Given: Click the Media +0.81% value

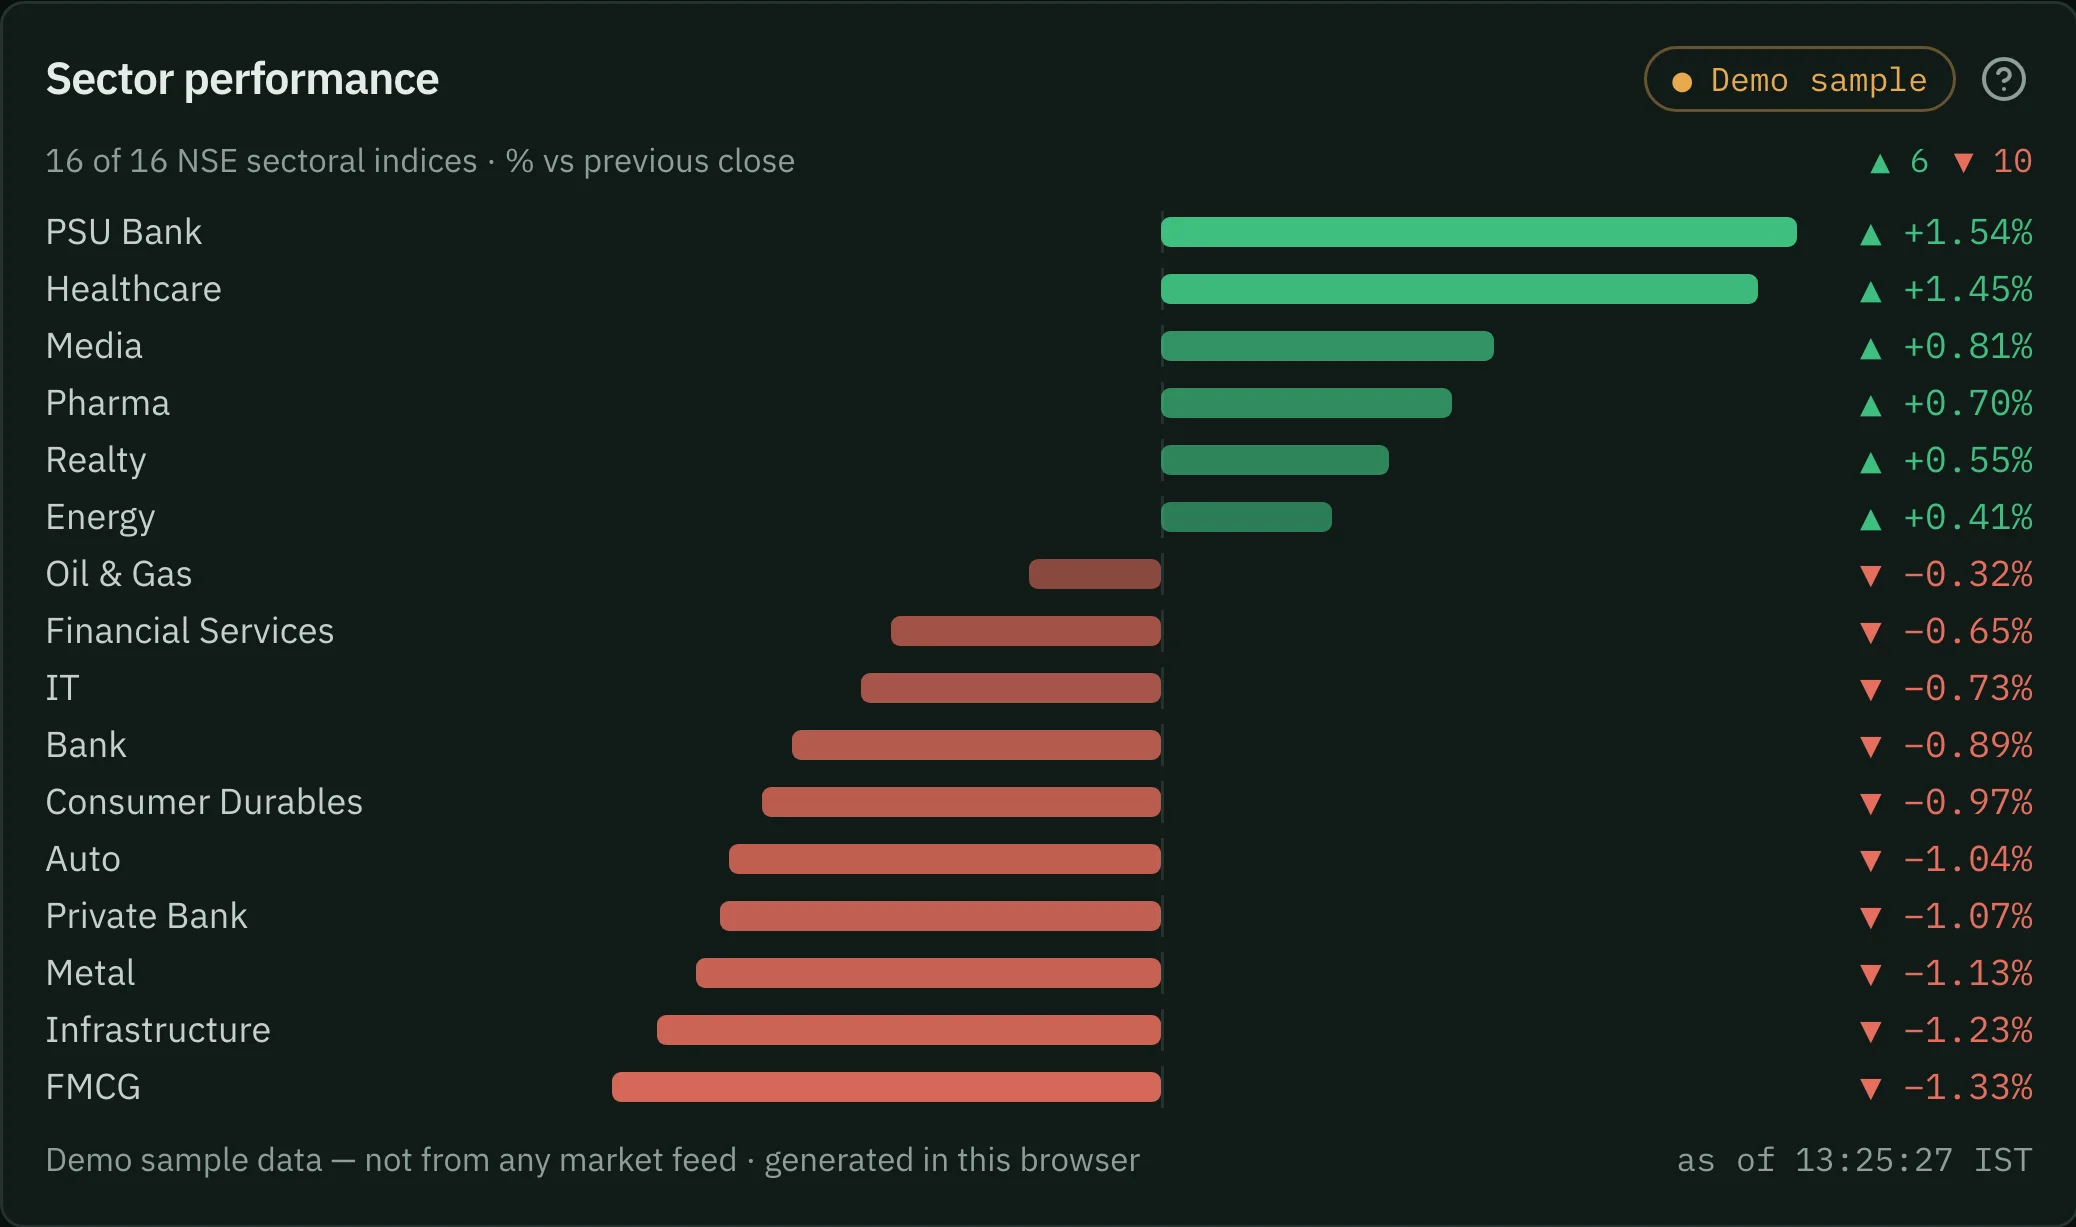Looking at the screenshot, I should [1967, 346].
